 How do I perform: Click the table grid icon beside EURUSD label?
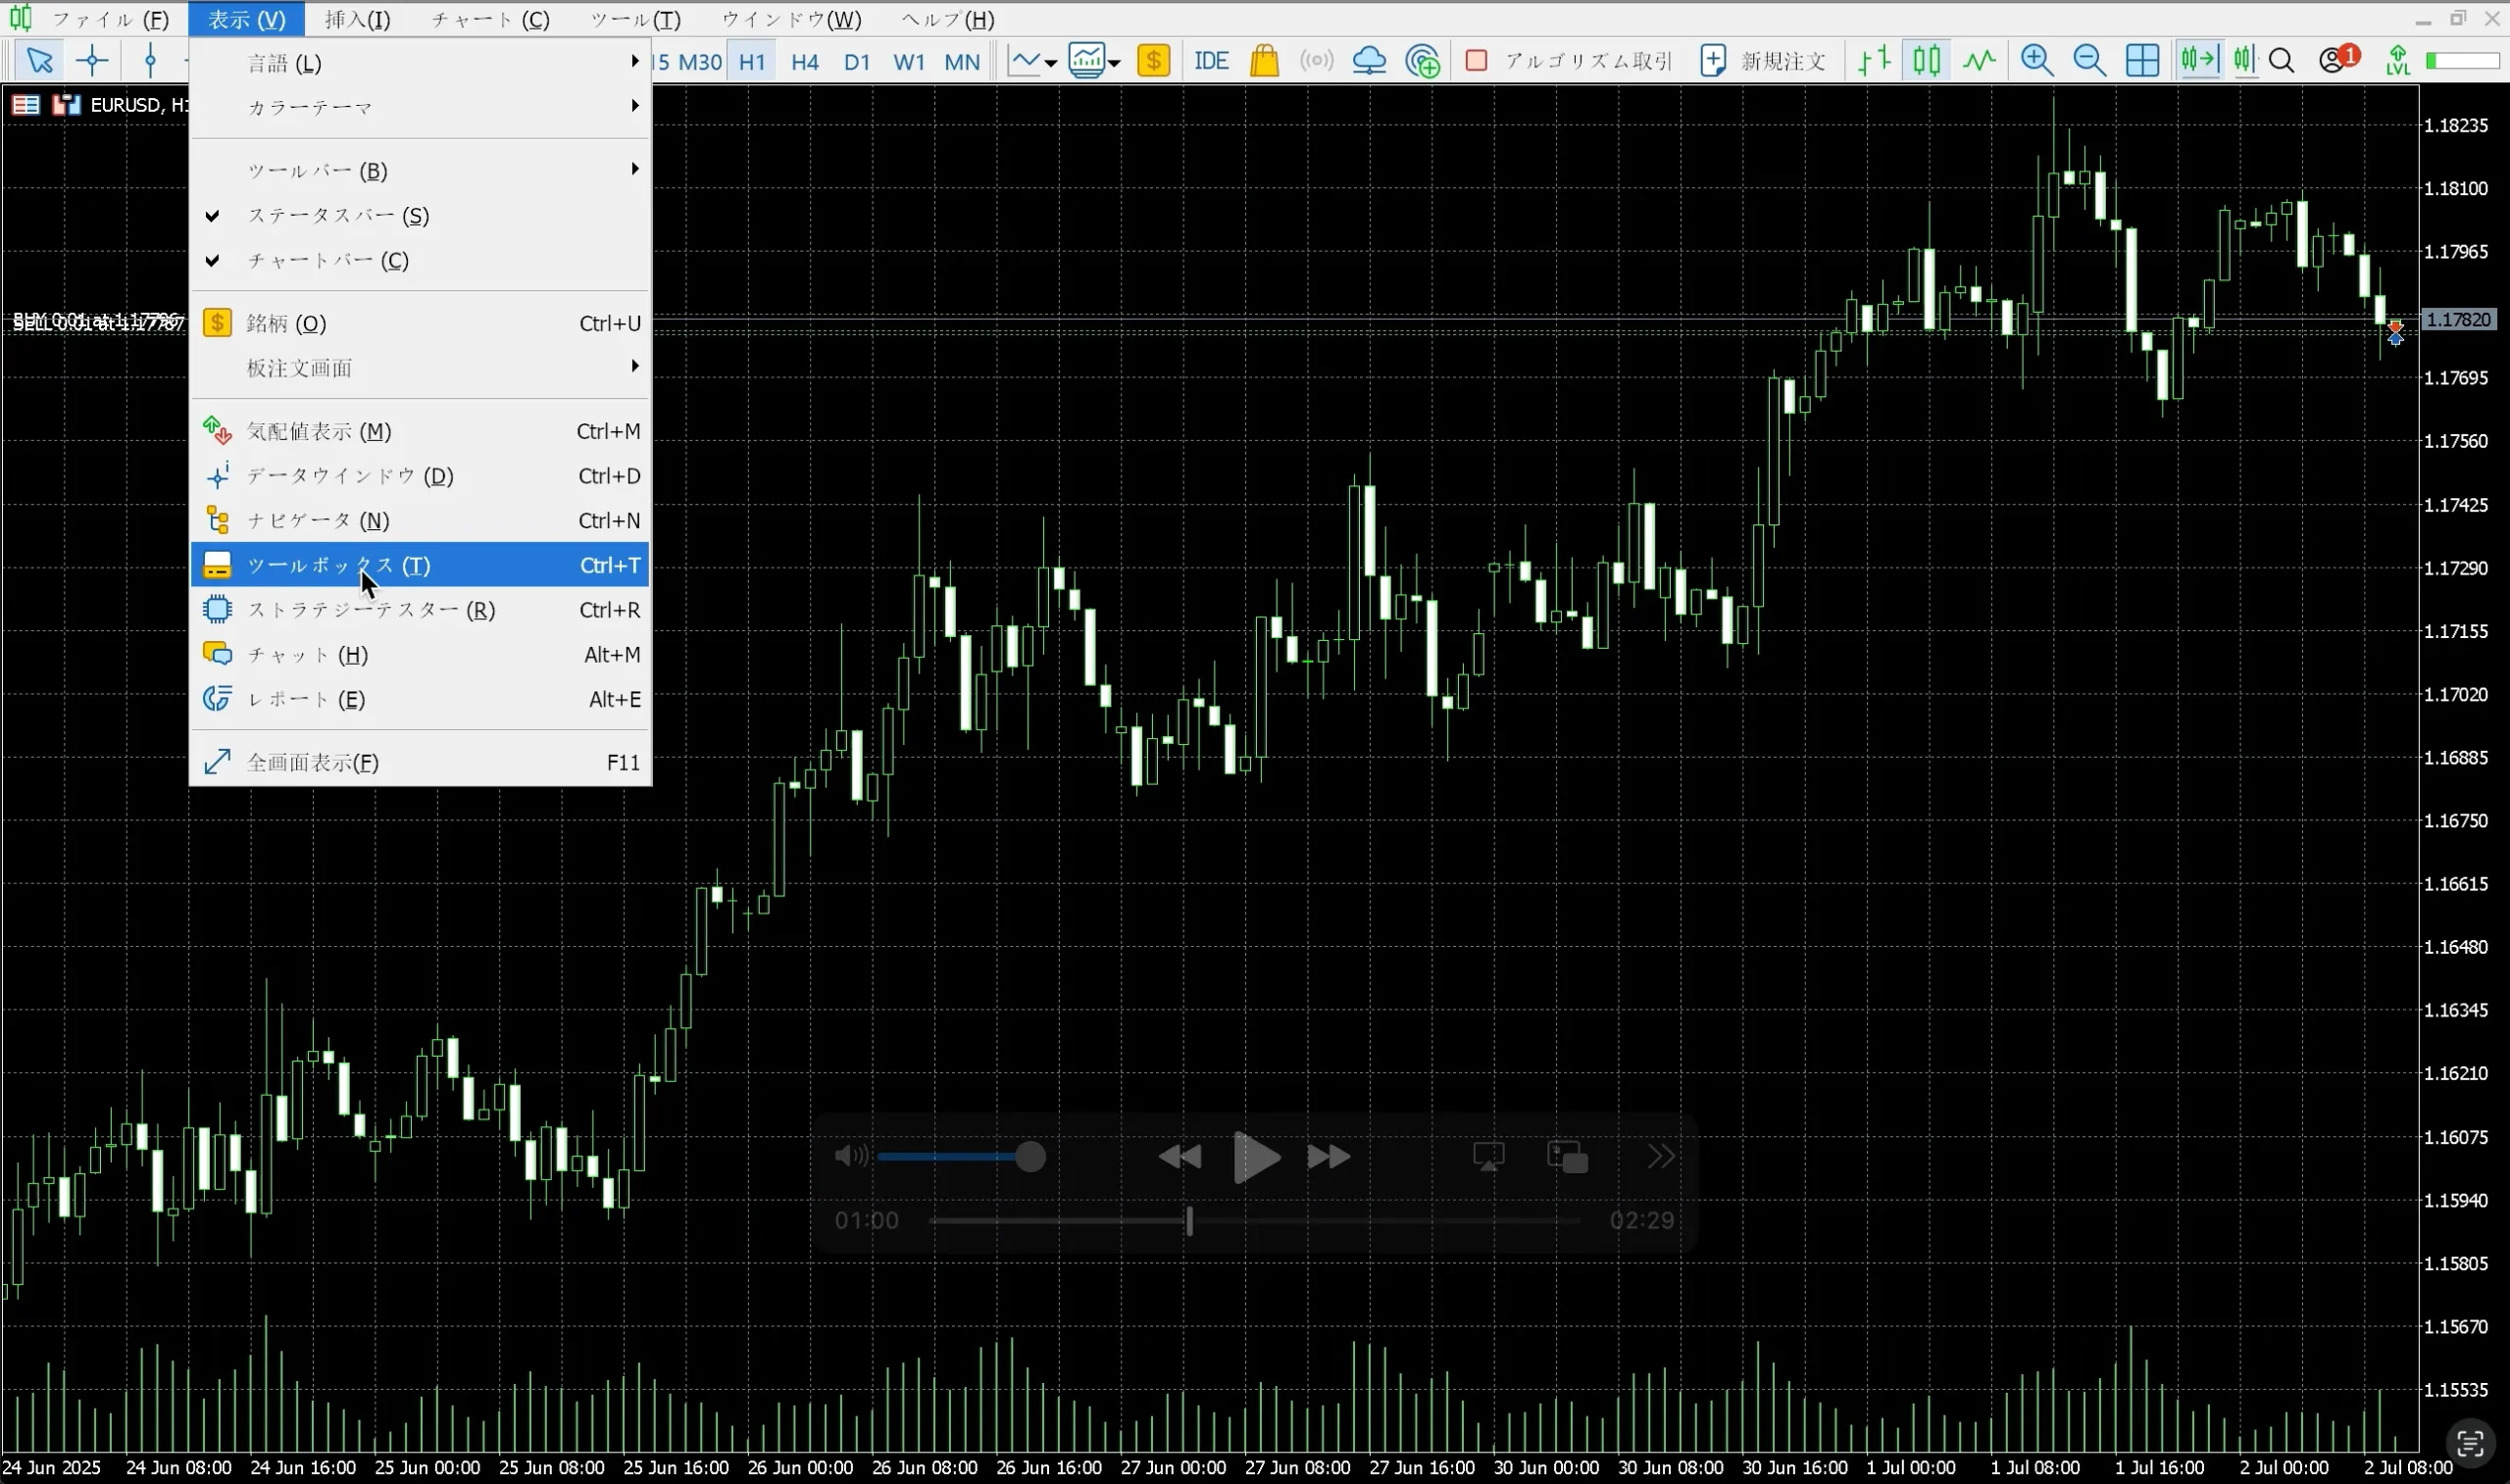point(26,104)
